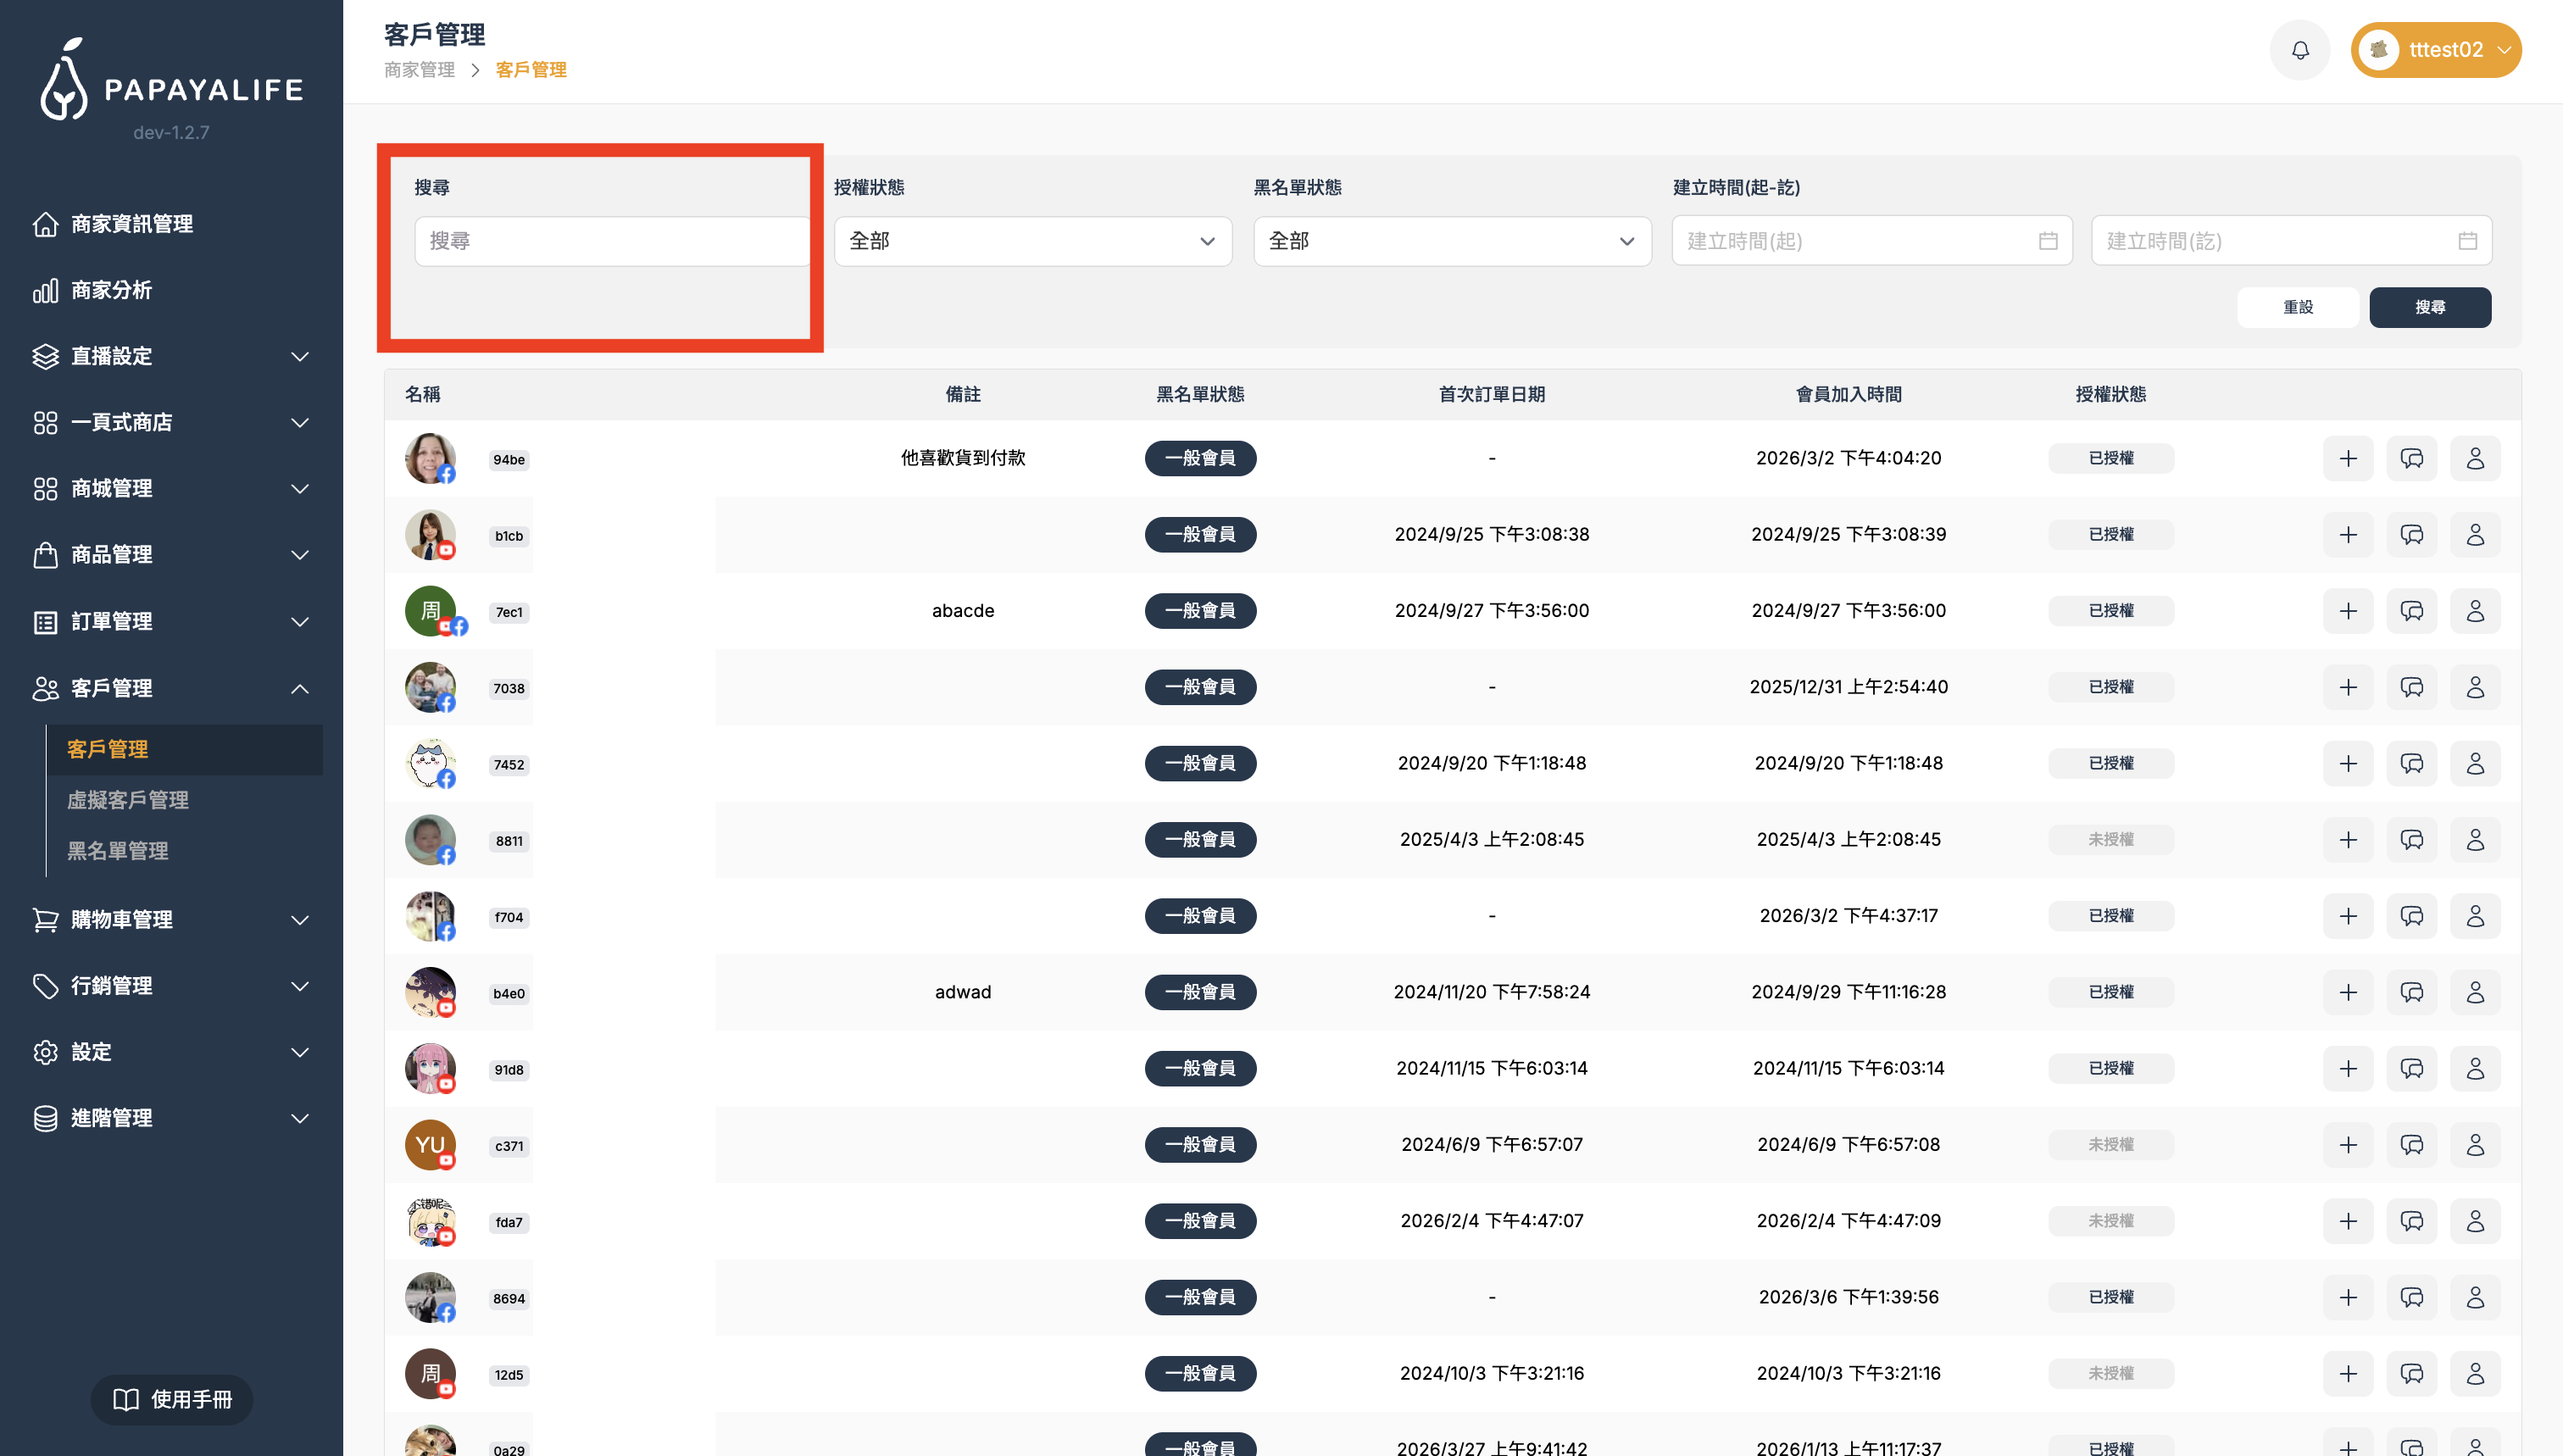
Task: Open 商家分析 in sidebar
Action: pos(112,290)
